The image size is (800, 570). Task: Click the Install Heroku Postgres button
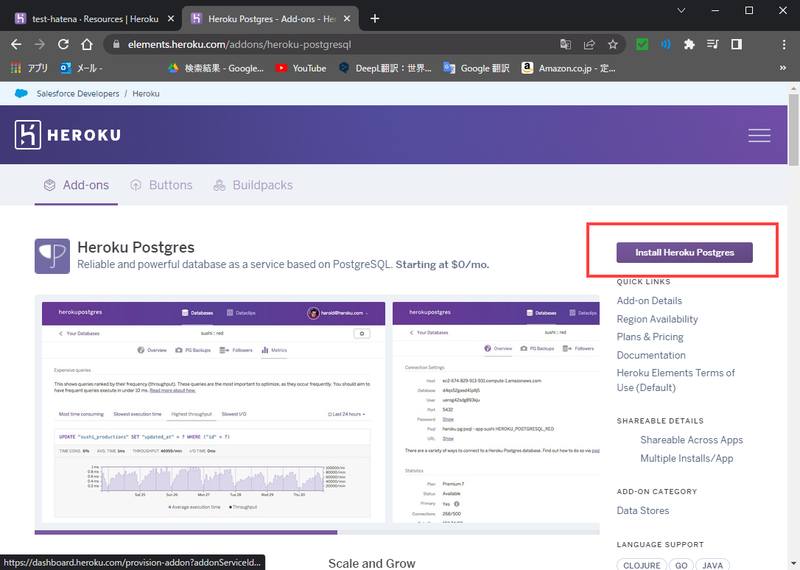[685, 253]
